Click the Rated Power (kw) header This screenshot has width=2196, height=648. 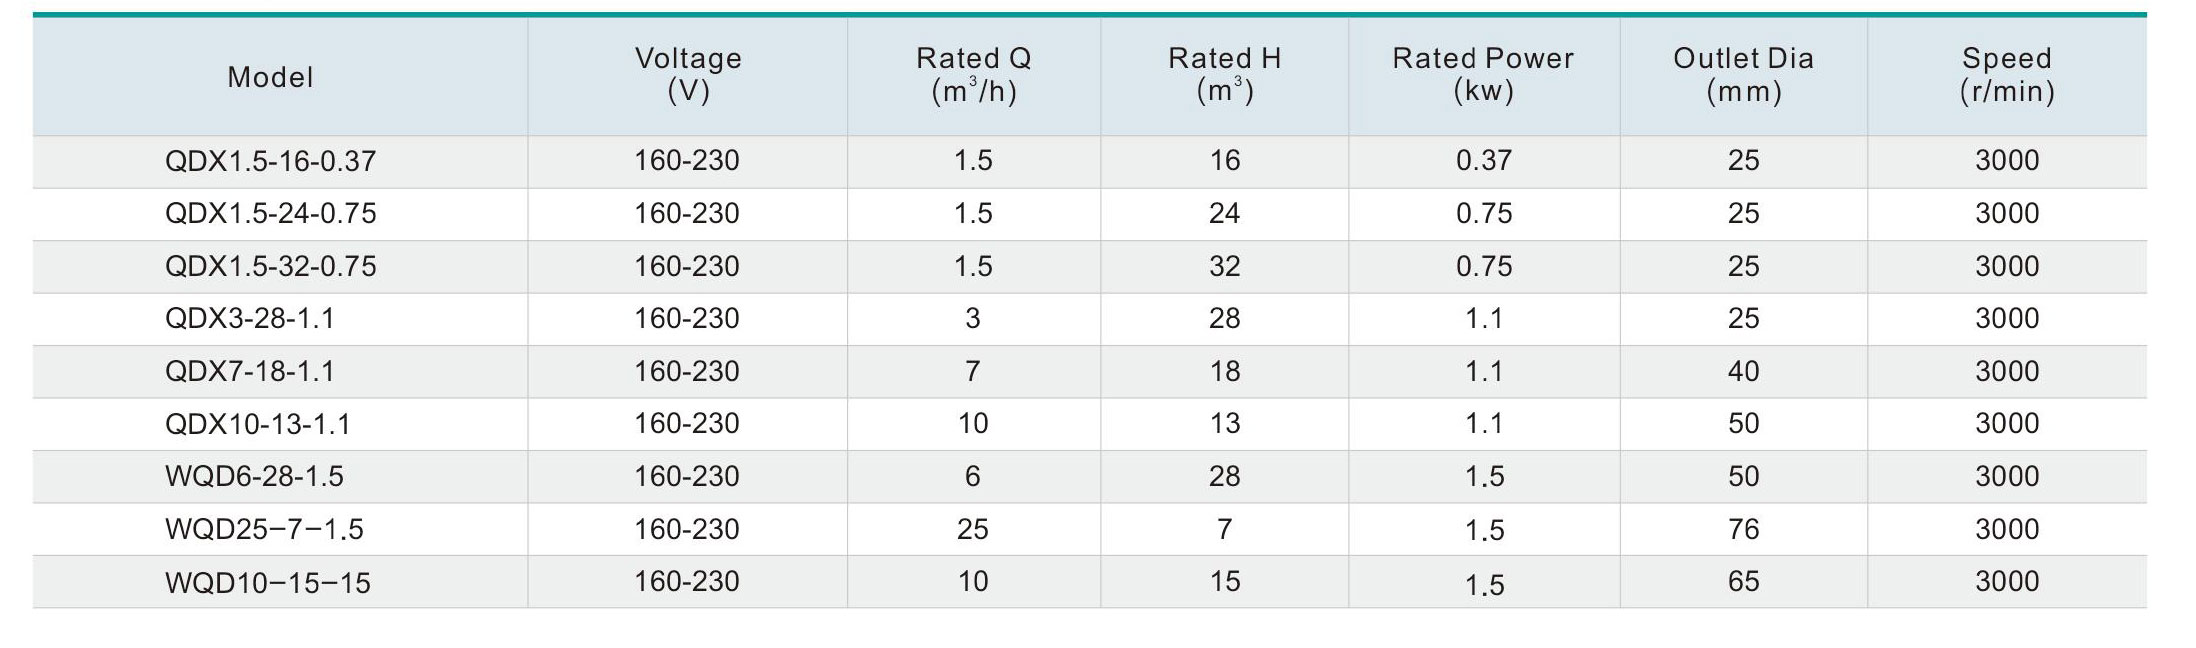click(1483, 75)
